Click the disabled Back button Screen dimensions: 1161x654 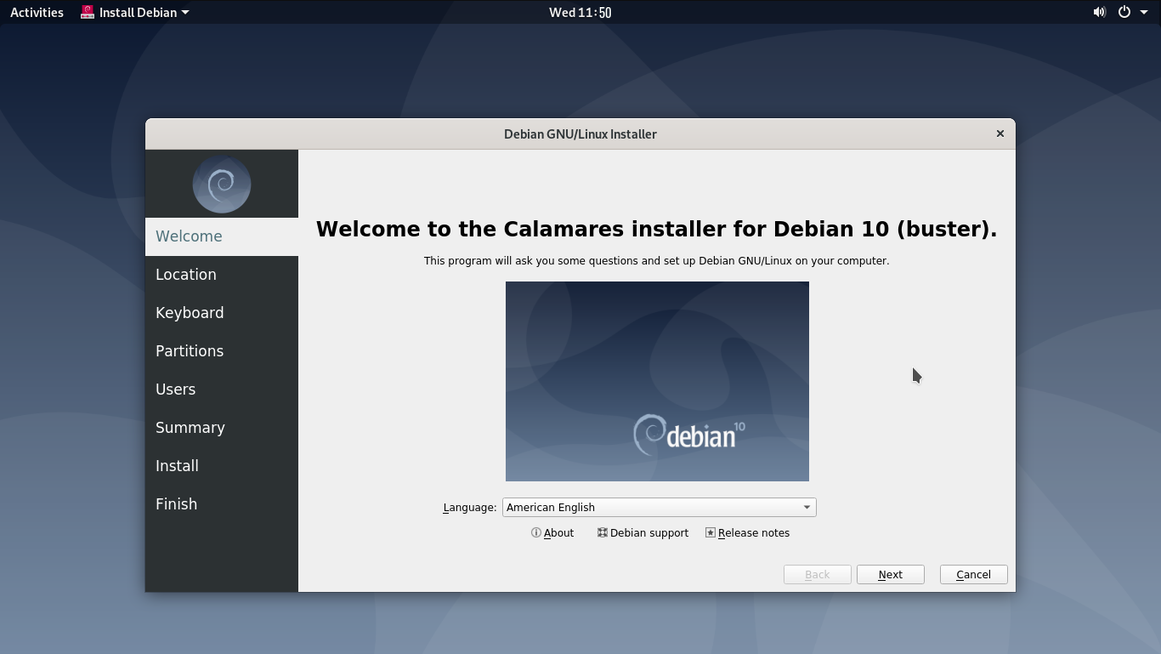point(817,575)
